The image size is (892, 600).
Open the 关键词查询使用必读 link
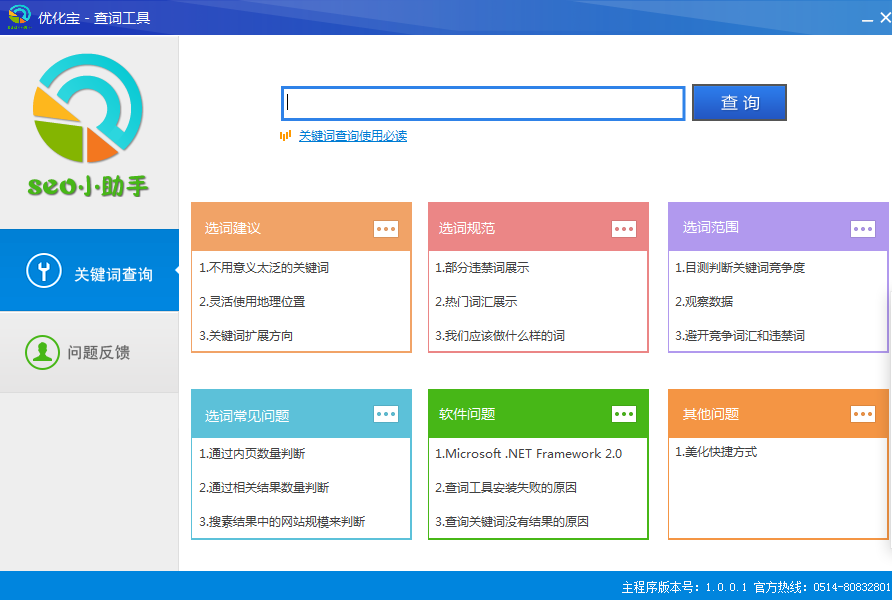click(353, 136)
